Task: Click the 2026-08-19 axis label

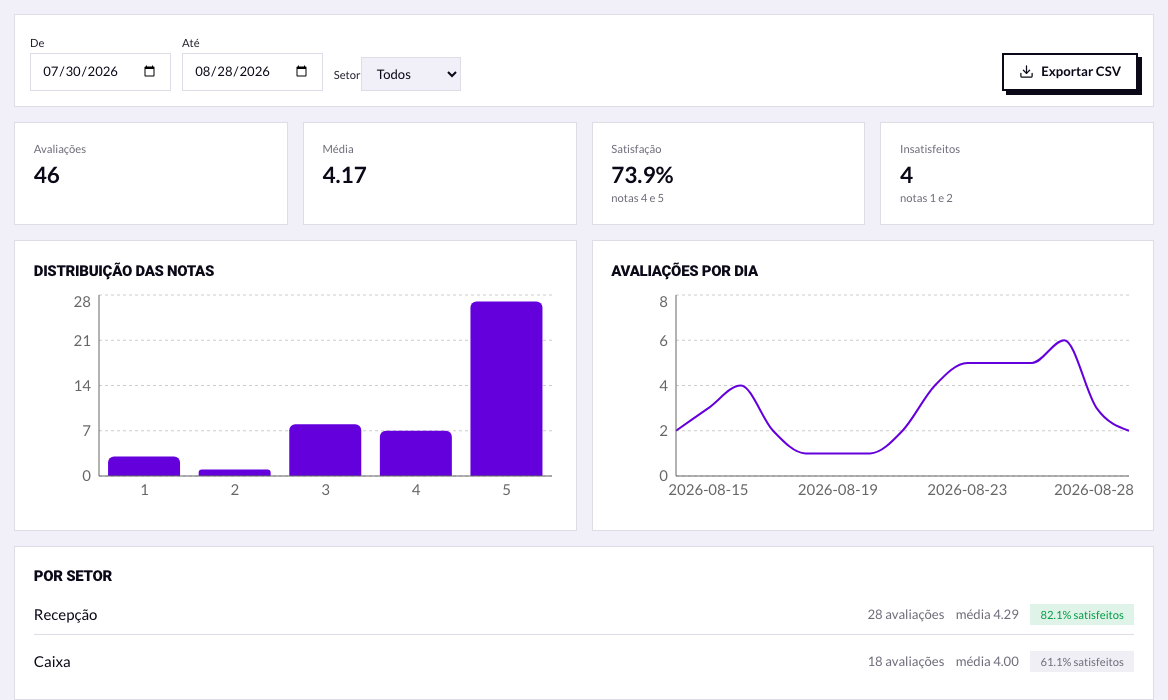Action: point(838,490)
